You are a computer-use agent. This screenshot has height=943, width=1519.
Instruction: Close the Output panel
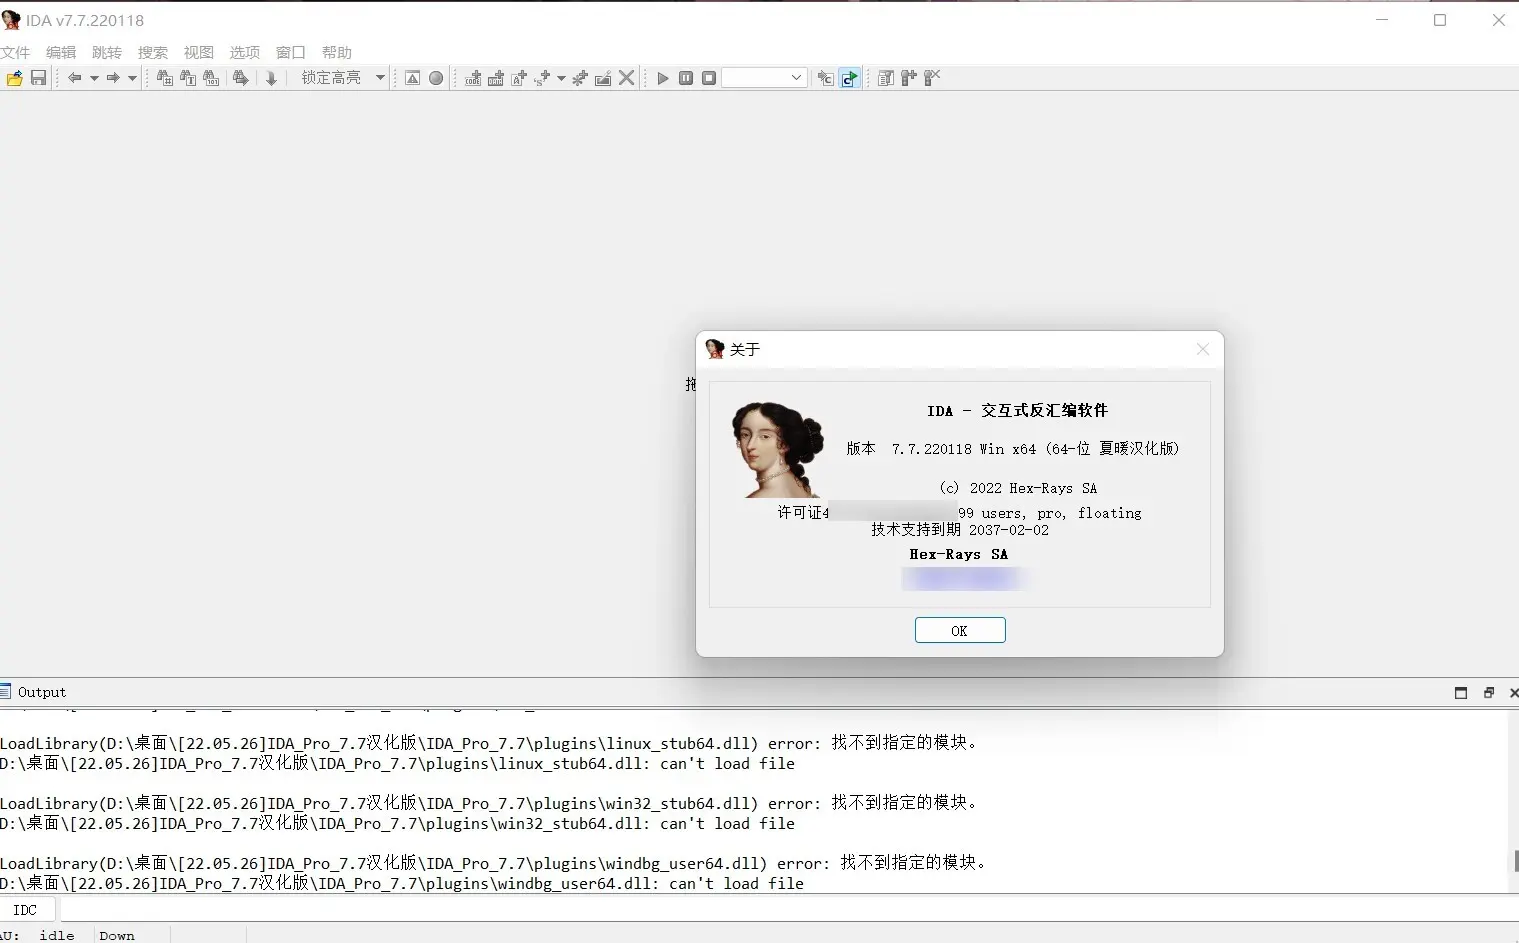coord(1514,692)
